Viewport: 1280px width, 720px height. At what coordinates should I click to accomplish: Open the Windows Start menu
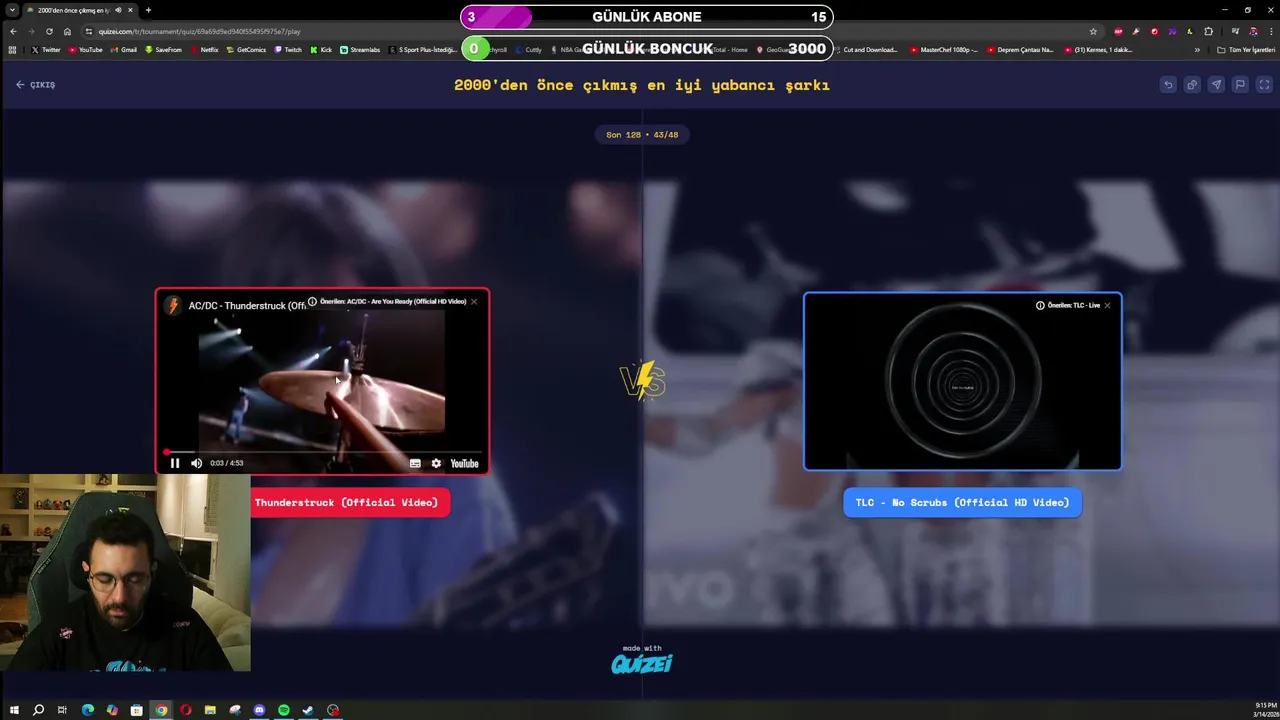tap(14, 710)
